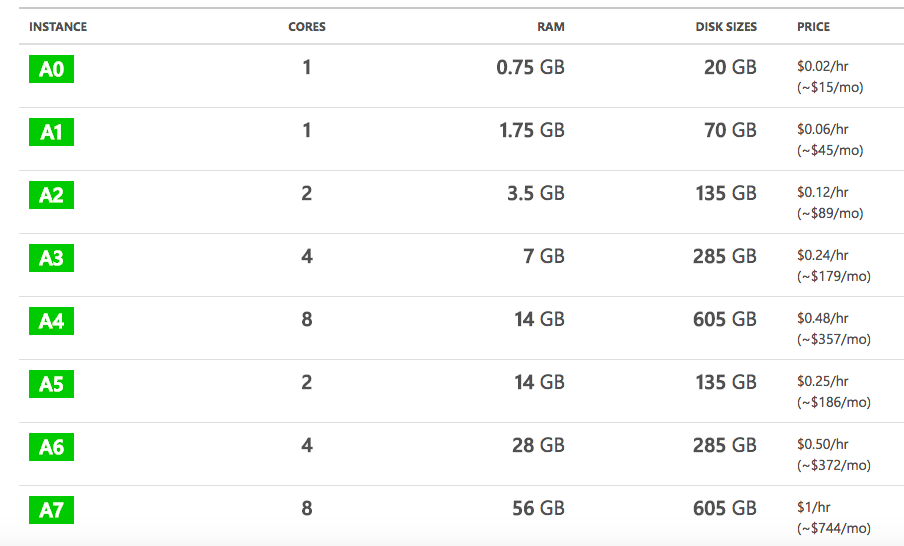Choose the A6 instance badge

[x=51, y=447]
